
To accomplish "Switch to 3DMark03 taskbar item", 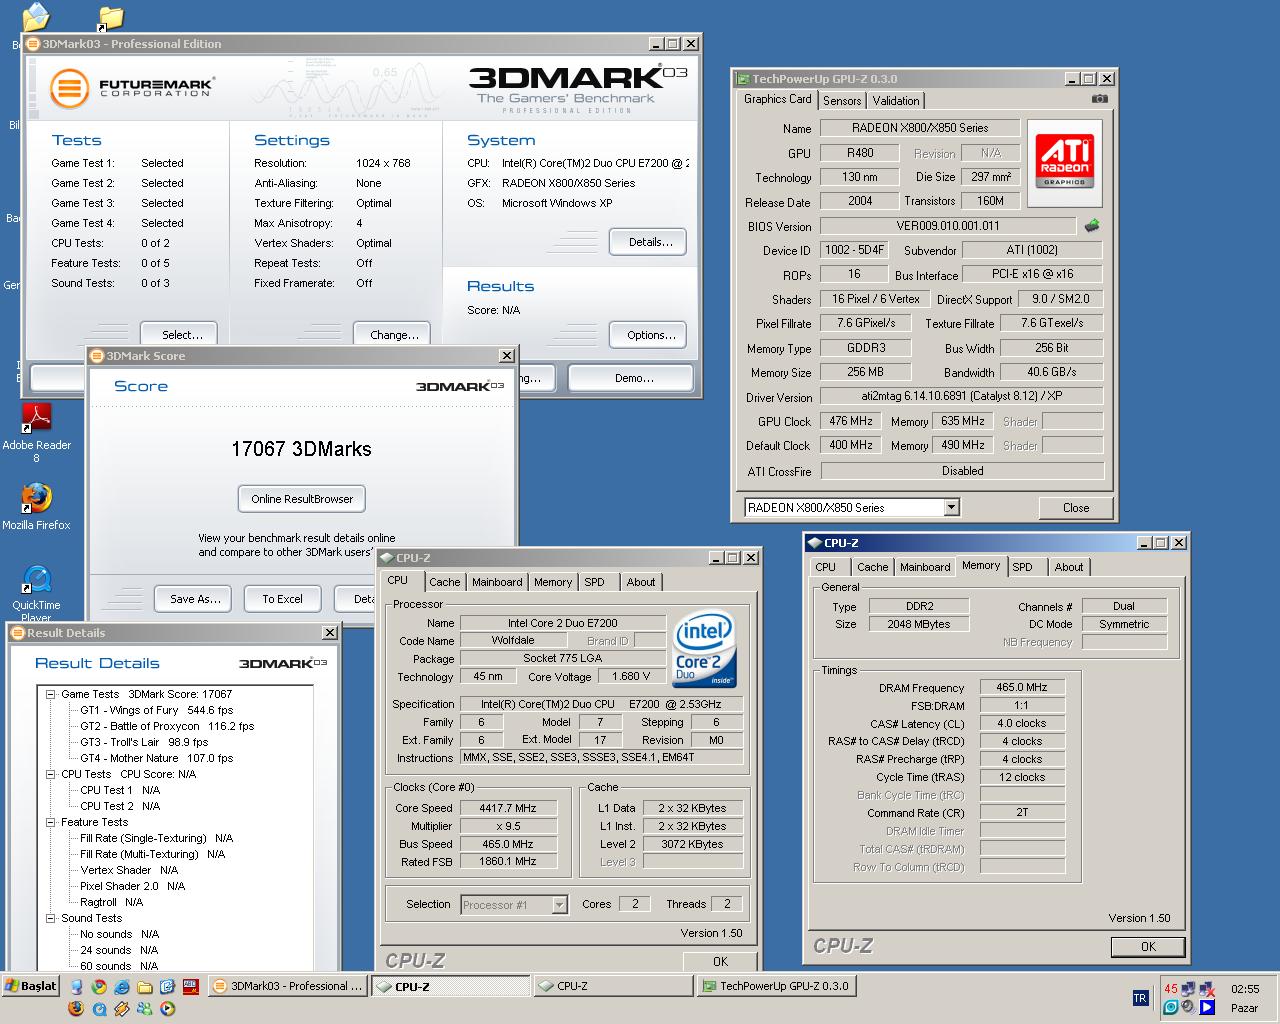I will tap(288, 986).
